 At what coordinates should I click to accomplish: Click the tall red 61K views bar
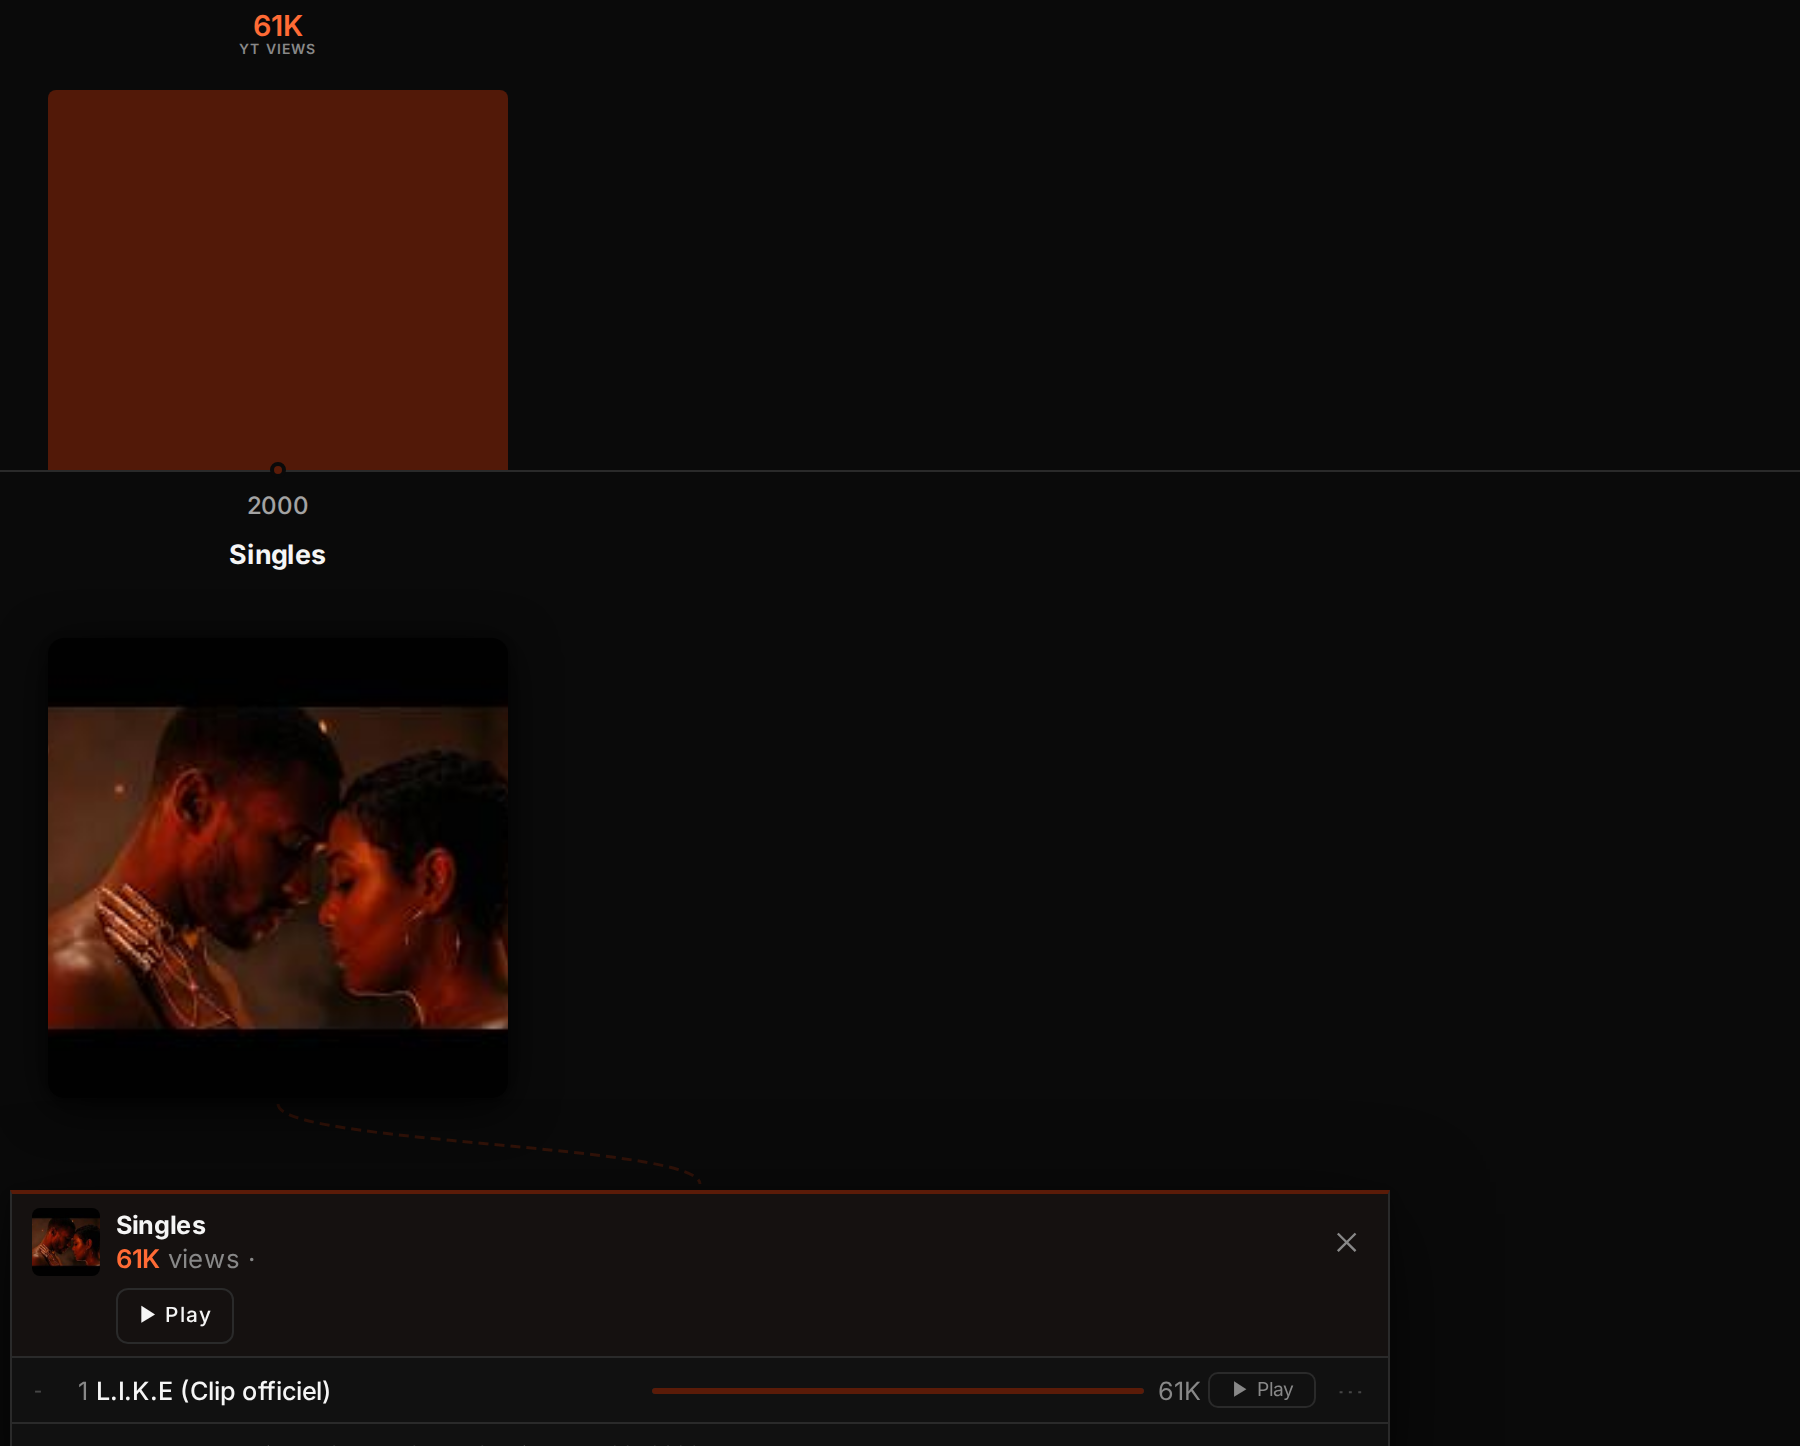point(278,280)
